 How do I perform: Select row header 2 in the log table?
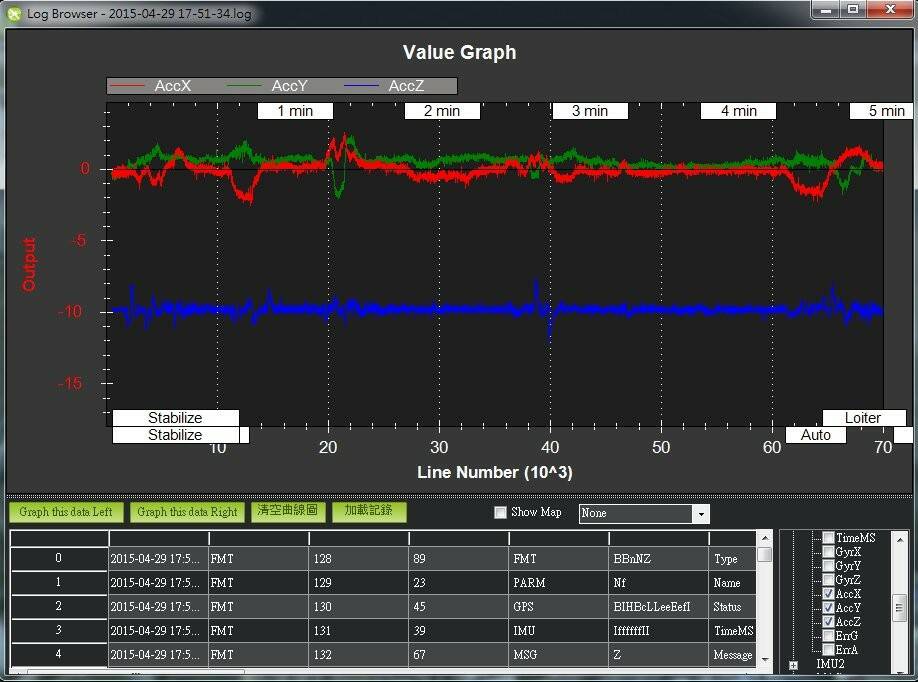click(x=59, y=606)
